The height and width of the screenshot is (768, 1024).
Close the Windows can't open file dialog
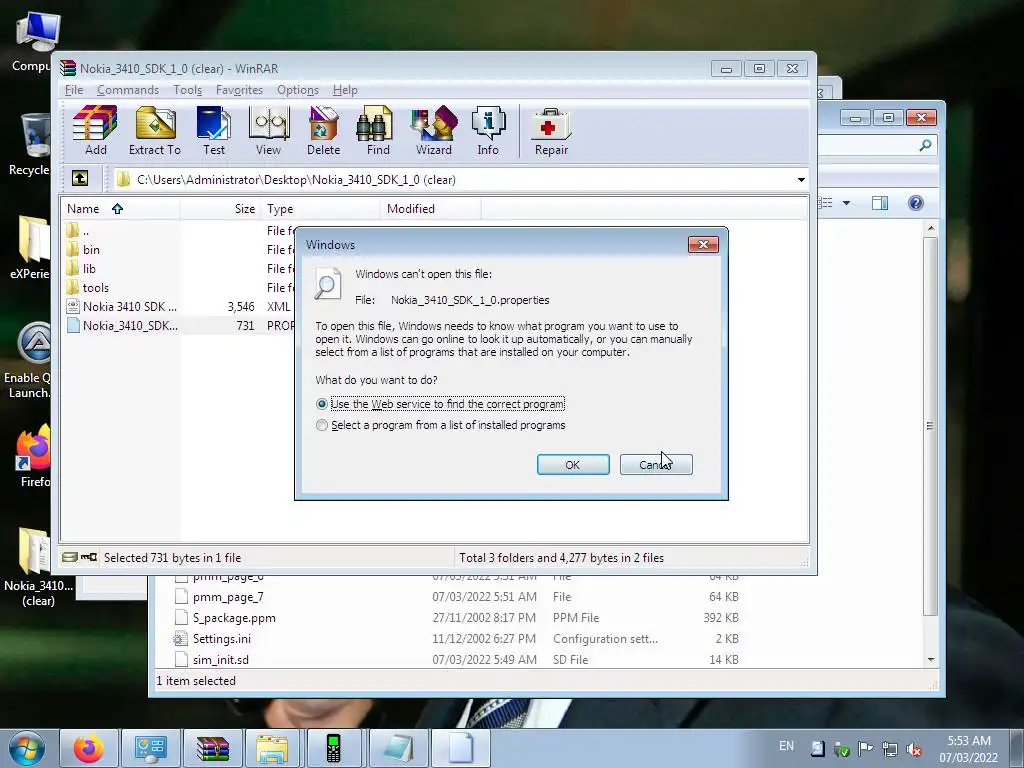point(703,244)
